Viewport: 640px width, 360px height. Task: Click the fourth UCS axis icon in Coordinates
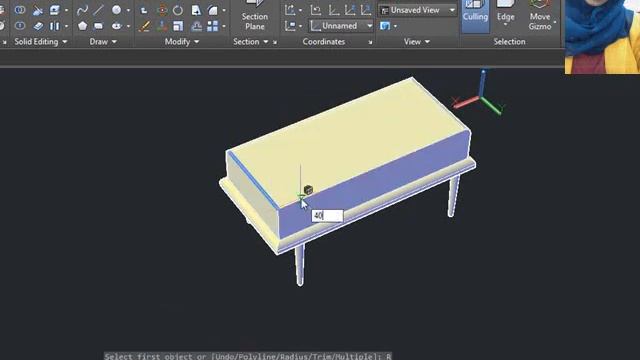tap(350, 10)
